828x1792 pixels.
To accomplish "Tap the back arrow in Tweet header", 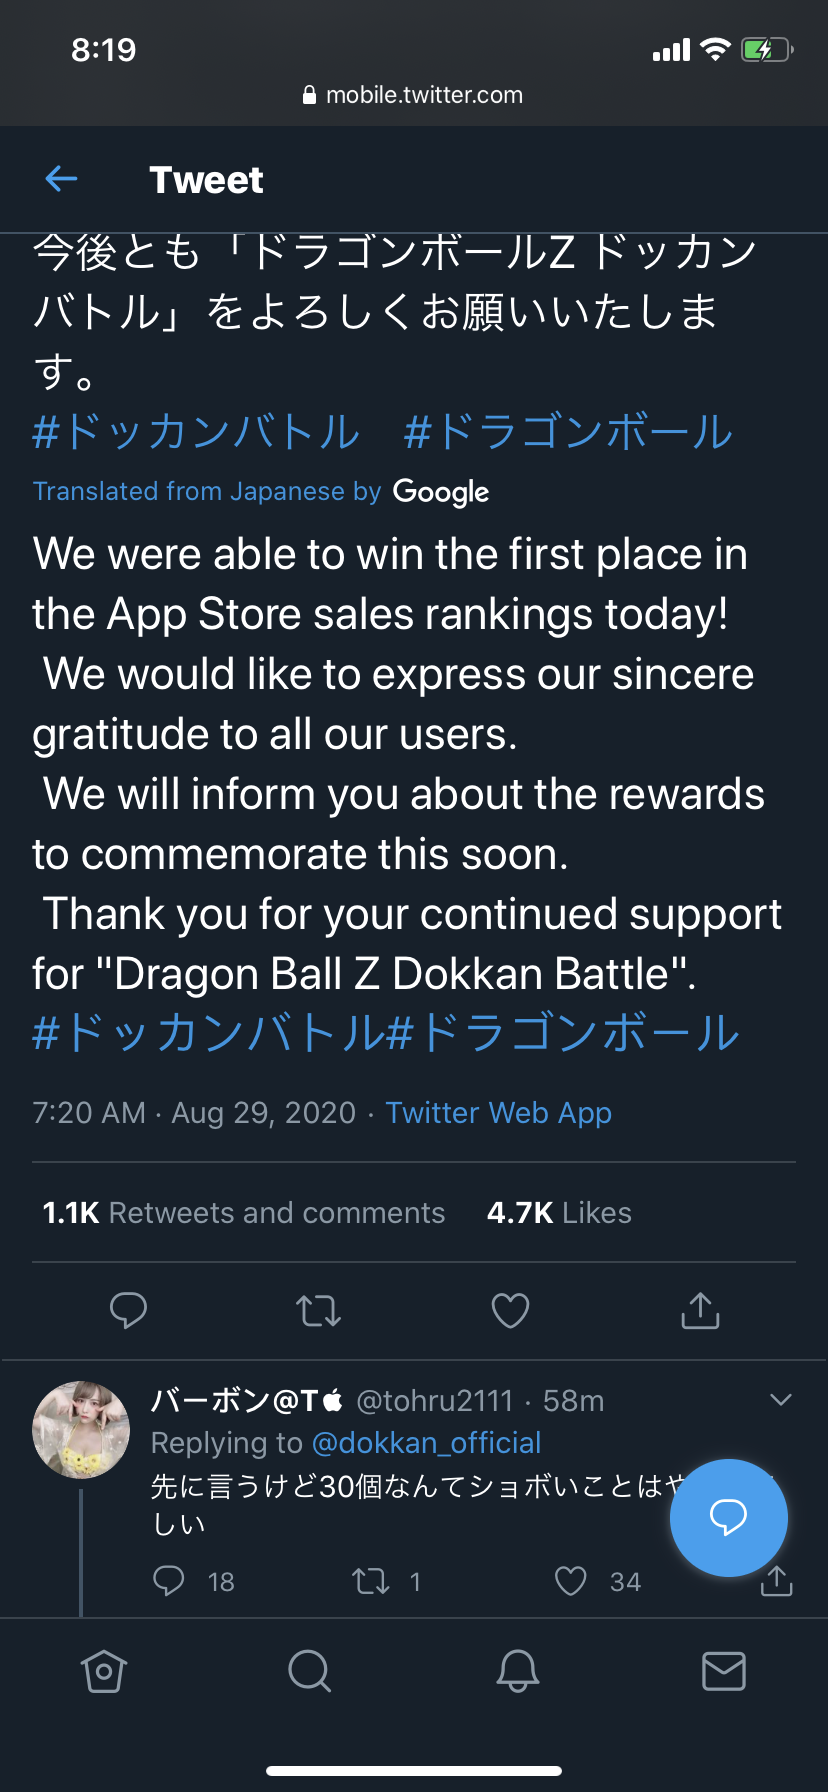I will [x=62, y=179].
